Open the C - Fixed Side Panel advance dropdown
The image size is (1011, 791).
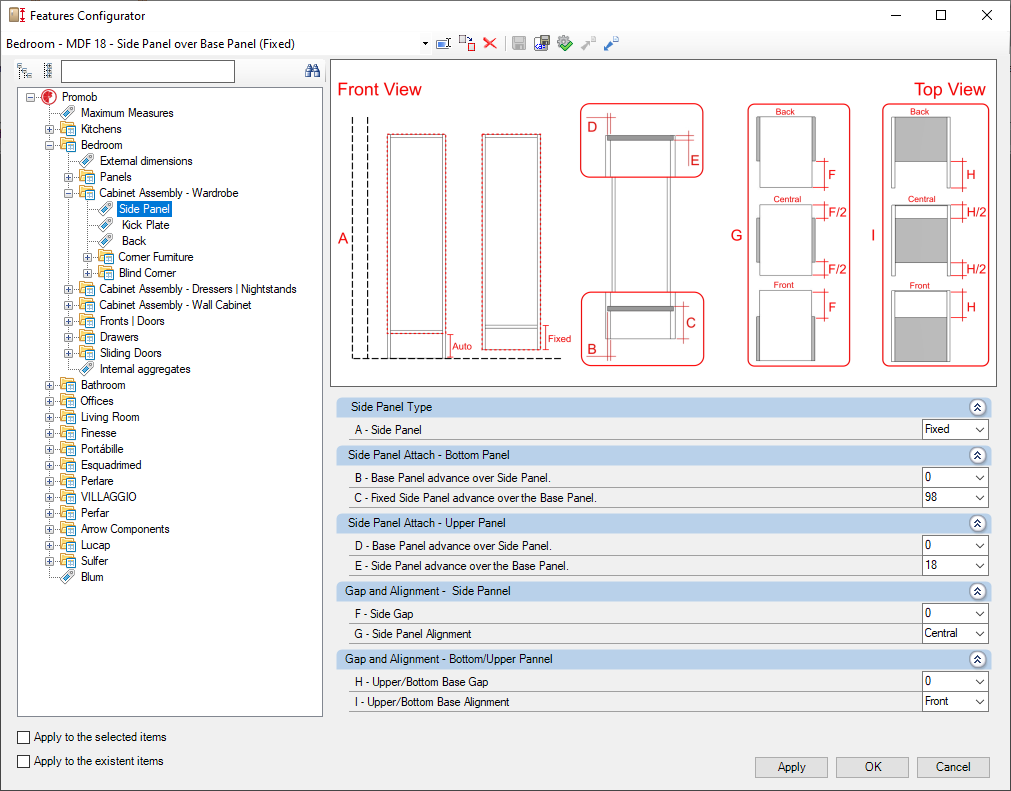point(955,498)
